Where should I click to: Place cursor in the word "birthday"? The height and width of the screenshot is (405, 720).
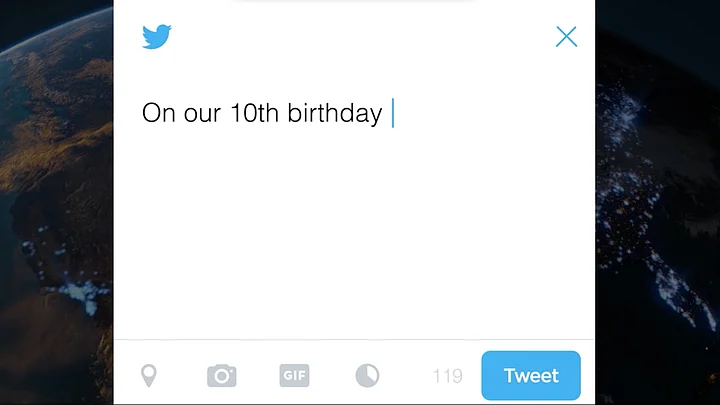pyautogui.click(x=335, y=113)
